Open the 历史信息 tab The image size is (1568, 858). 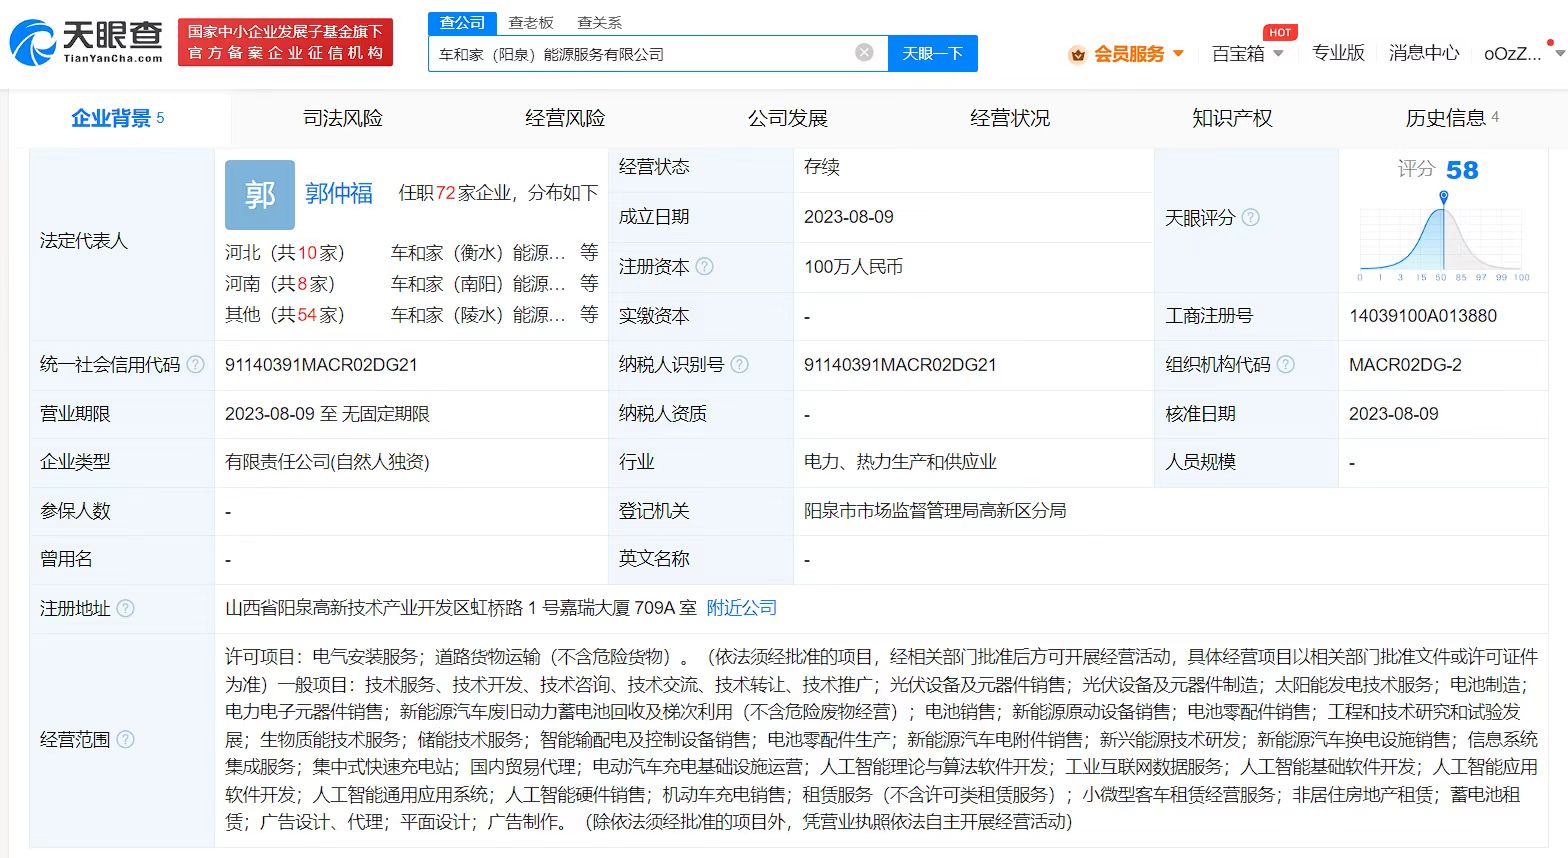[1452, 118]
